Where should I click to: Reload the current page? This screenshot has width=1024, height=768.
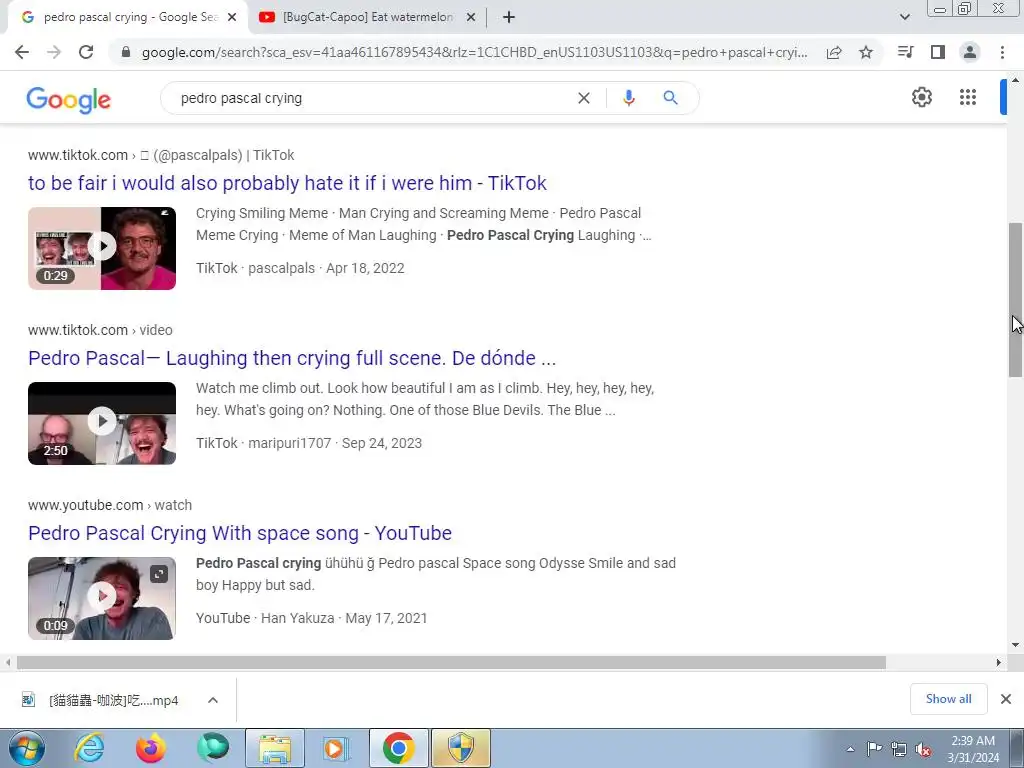pyautogui.click(x=86, y=52)
